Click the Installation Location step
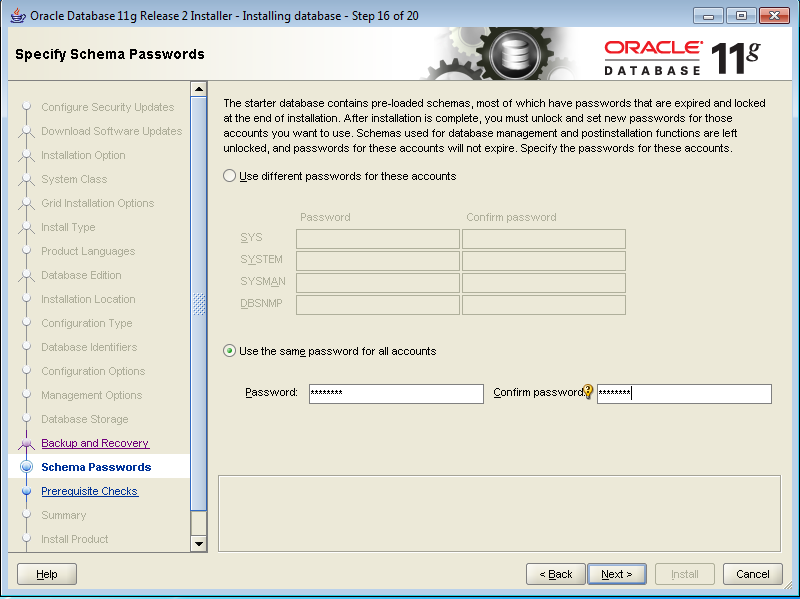The image size is (800, 599). (88, 299)
